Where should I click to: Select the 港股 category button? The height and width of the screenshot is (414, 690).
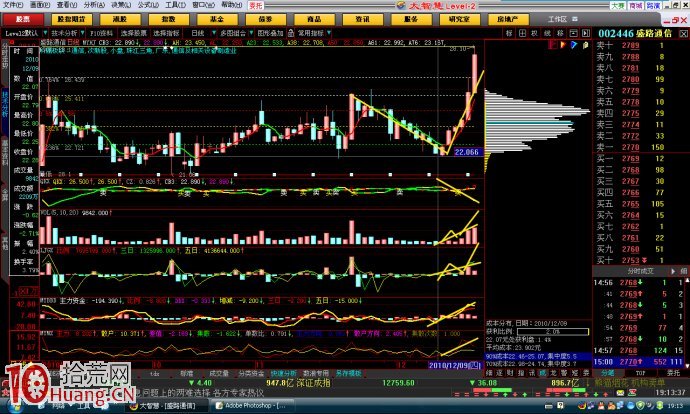(x=120, y=19)
